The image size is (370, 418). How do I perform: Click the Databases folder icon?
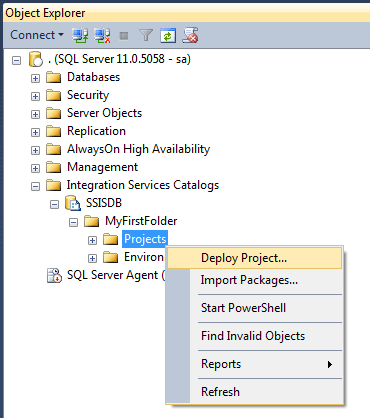[x=53, y=77]
